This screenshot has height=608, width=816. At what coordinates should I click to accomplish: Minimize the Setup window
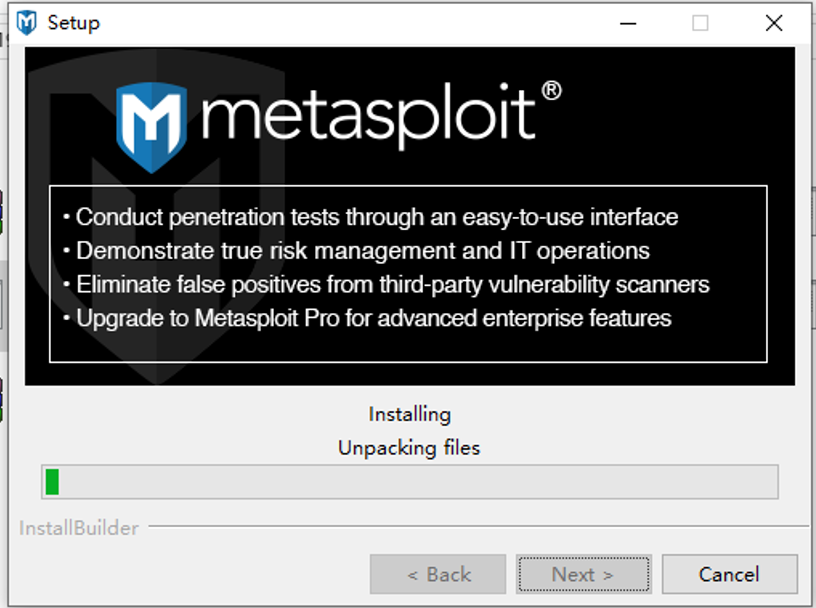(627, 23)
